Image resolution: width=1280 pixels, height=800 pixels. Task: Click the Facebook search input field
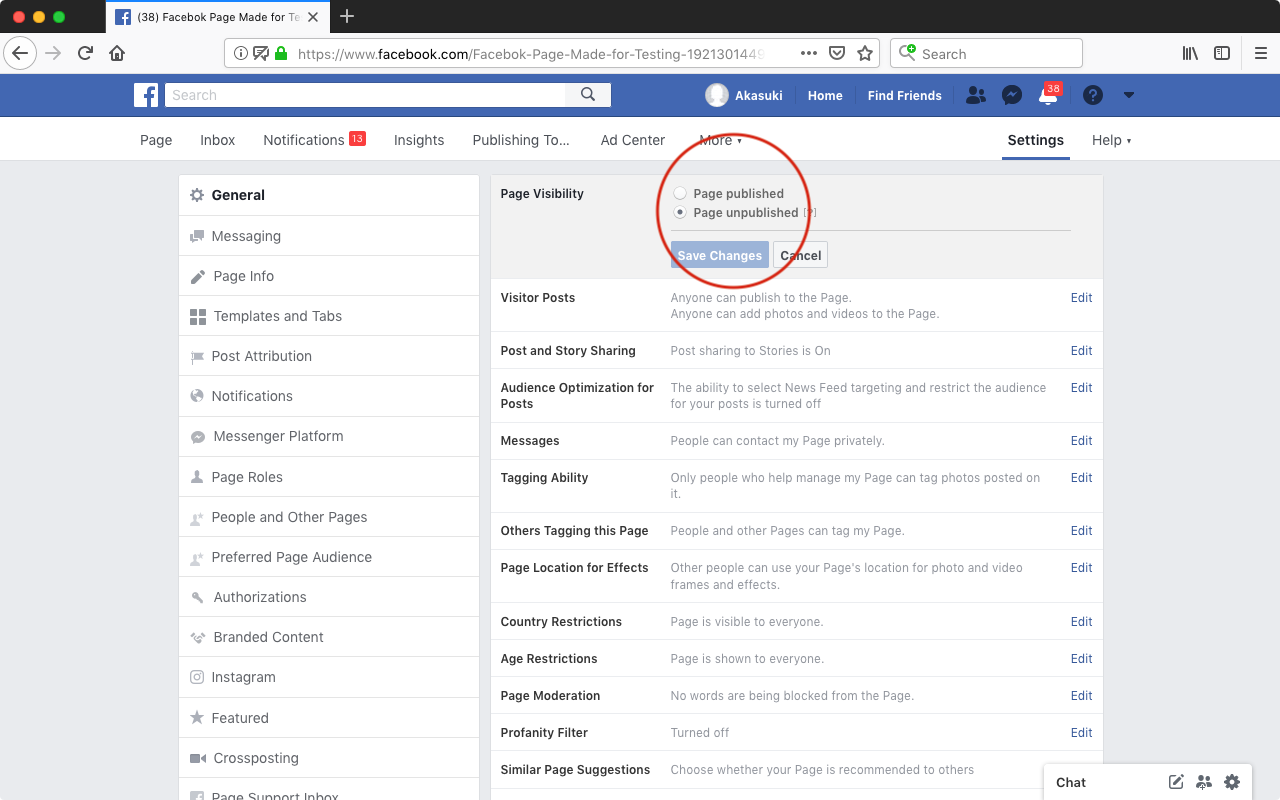click(x=365, y=95)
